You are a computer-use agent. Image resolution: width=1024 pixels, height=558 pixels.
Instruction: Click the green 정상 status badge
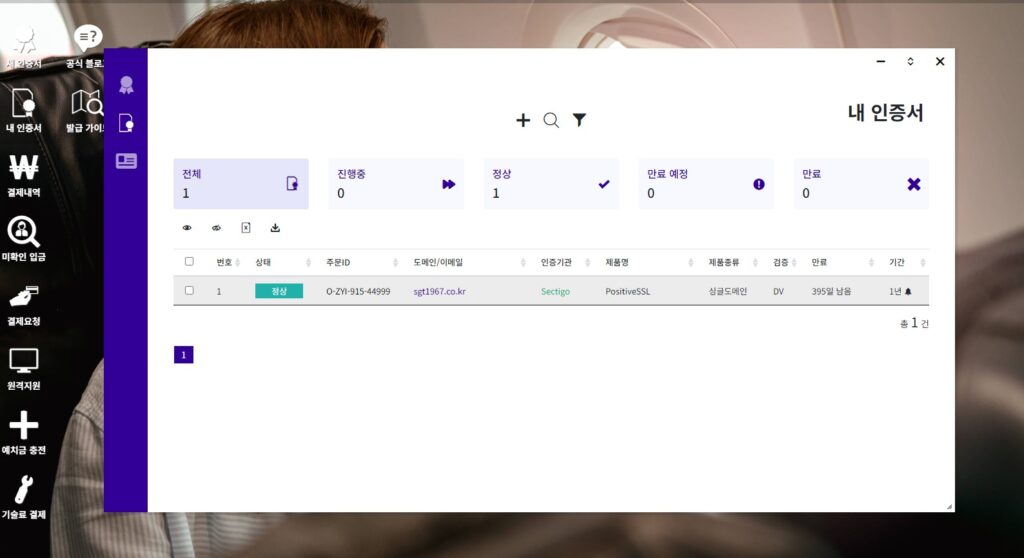tap(279, 291)
